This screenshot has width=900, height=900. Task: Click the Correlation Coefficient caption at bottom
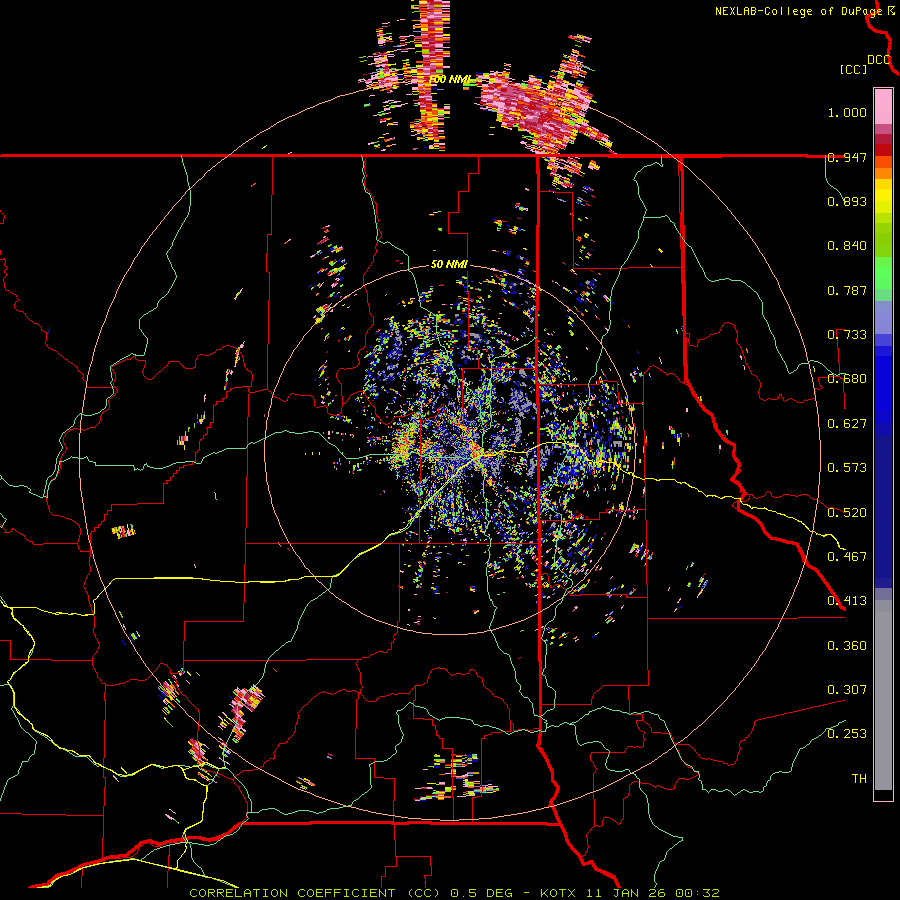click(x=454, y=893)
